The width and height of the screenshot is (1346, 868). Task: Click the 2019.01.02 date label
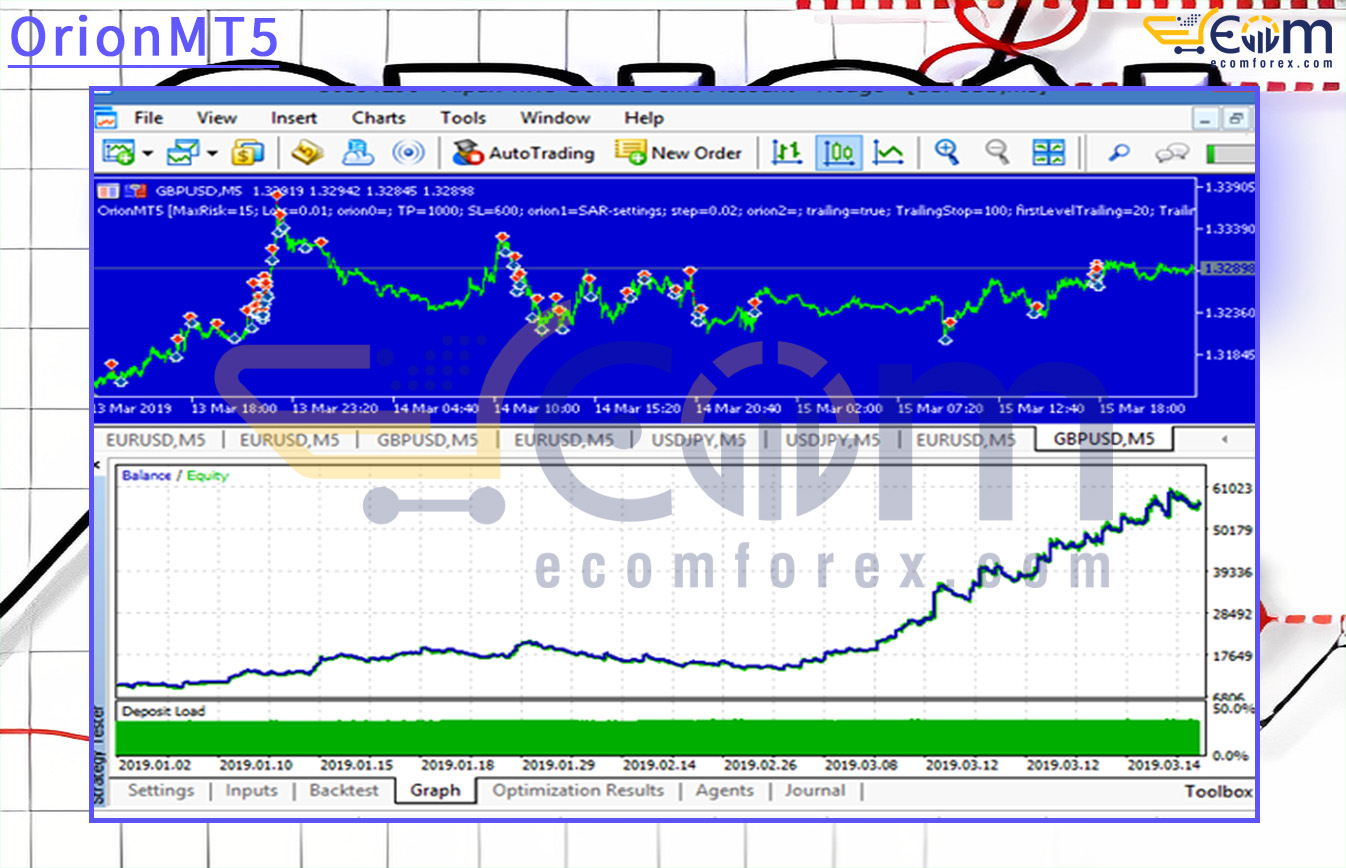click(x=154, y=765)
